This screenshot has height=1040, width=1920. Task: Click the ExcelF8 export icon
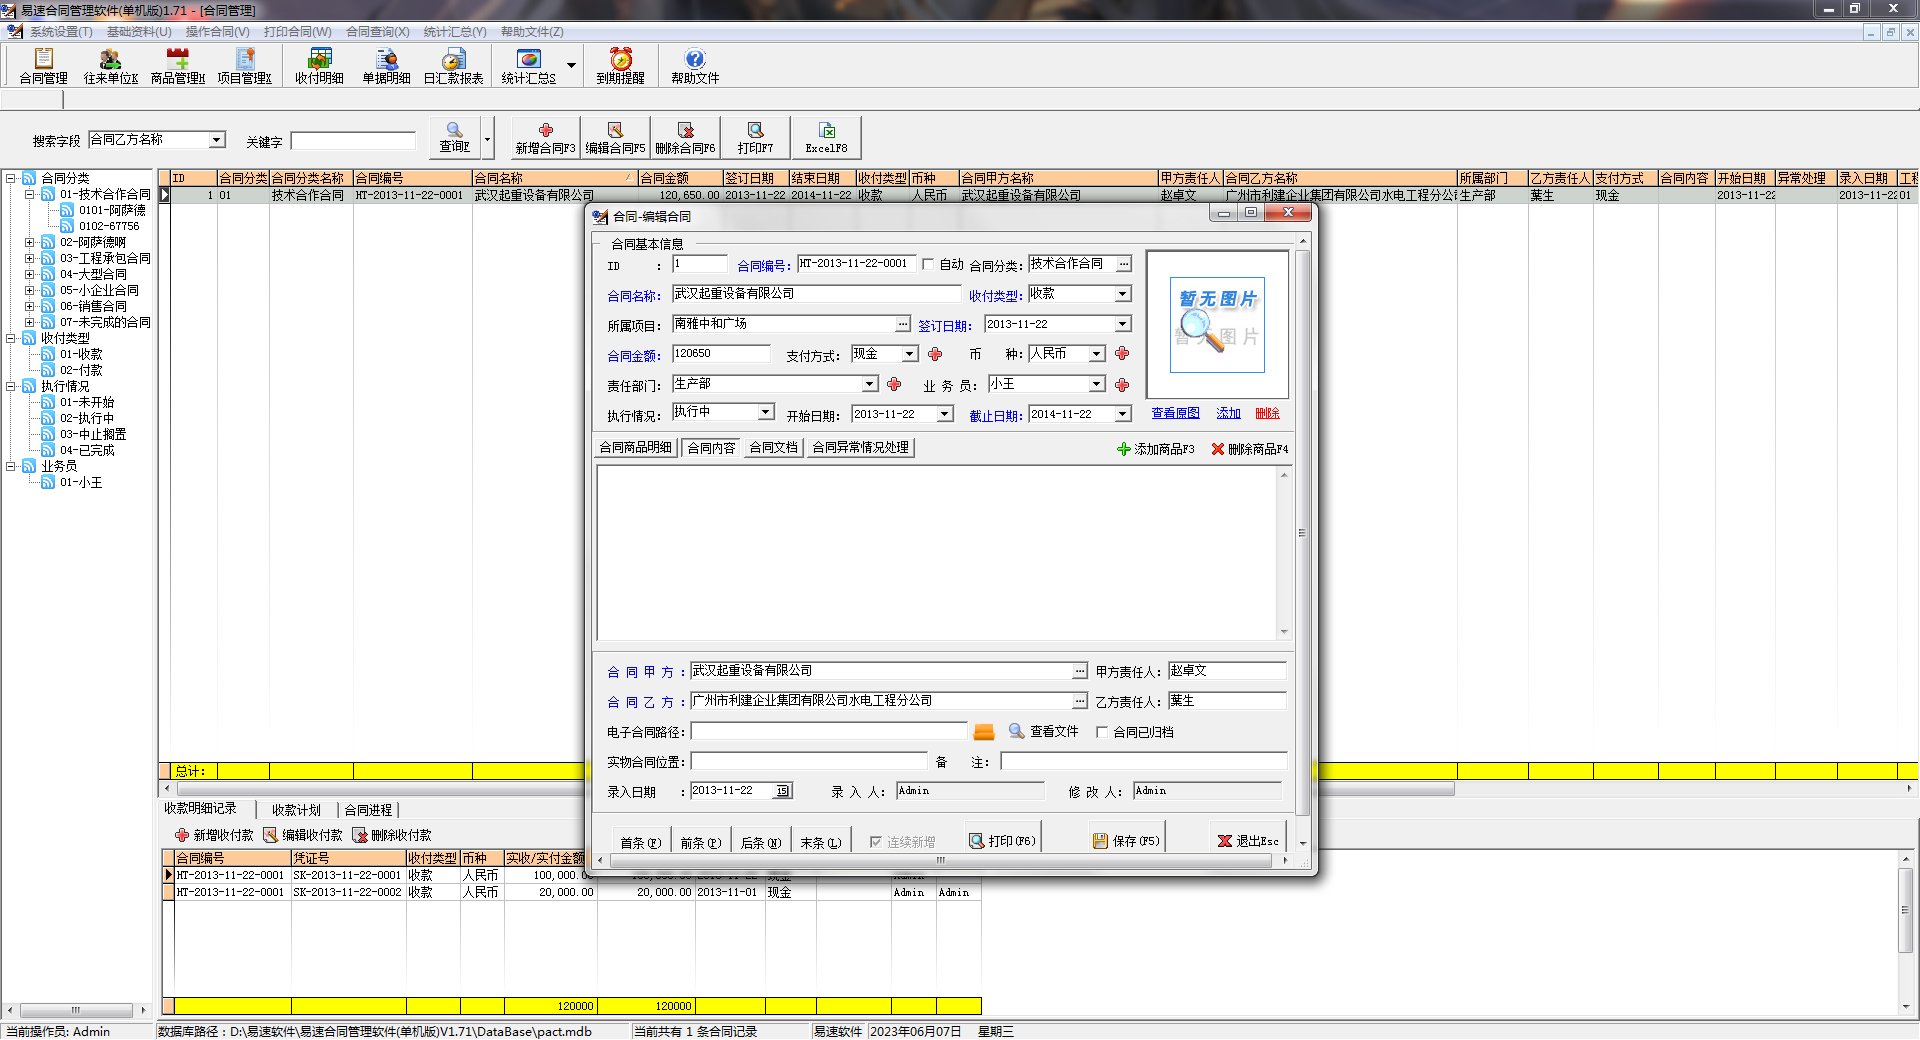[x=827, y=131]
